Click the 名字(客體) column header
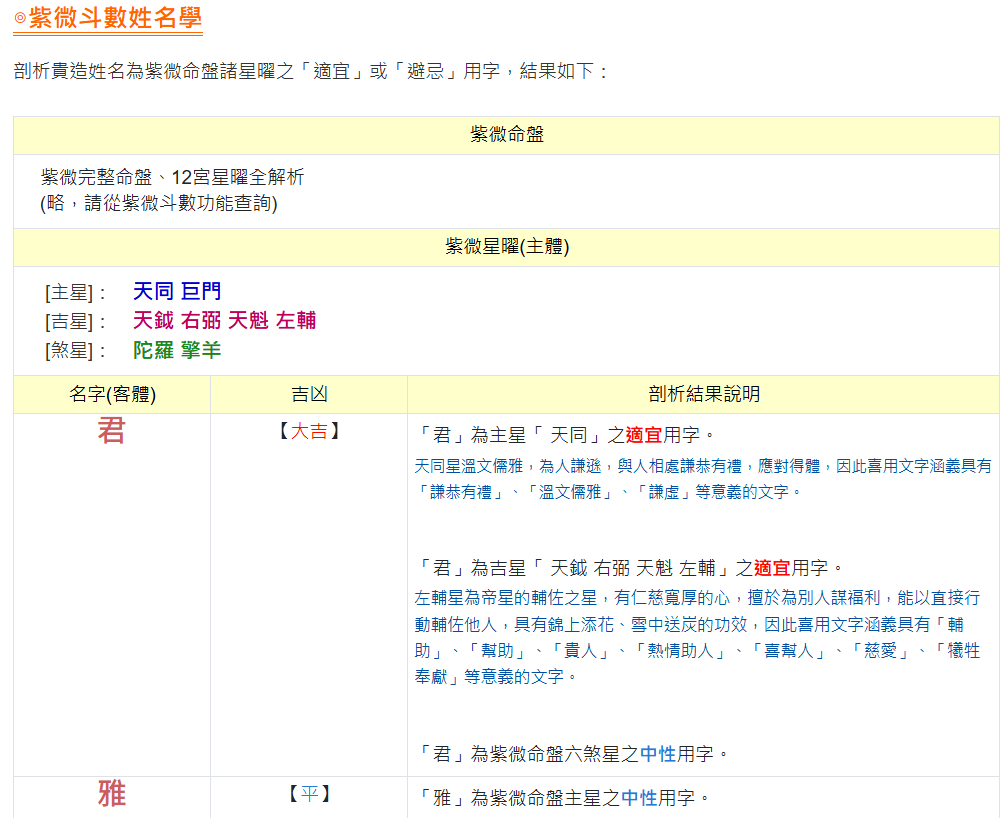Viewport: 1007px width, 818px height. [x=112, y=394]
